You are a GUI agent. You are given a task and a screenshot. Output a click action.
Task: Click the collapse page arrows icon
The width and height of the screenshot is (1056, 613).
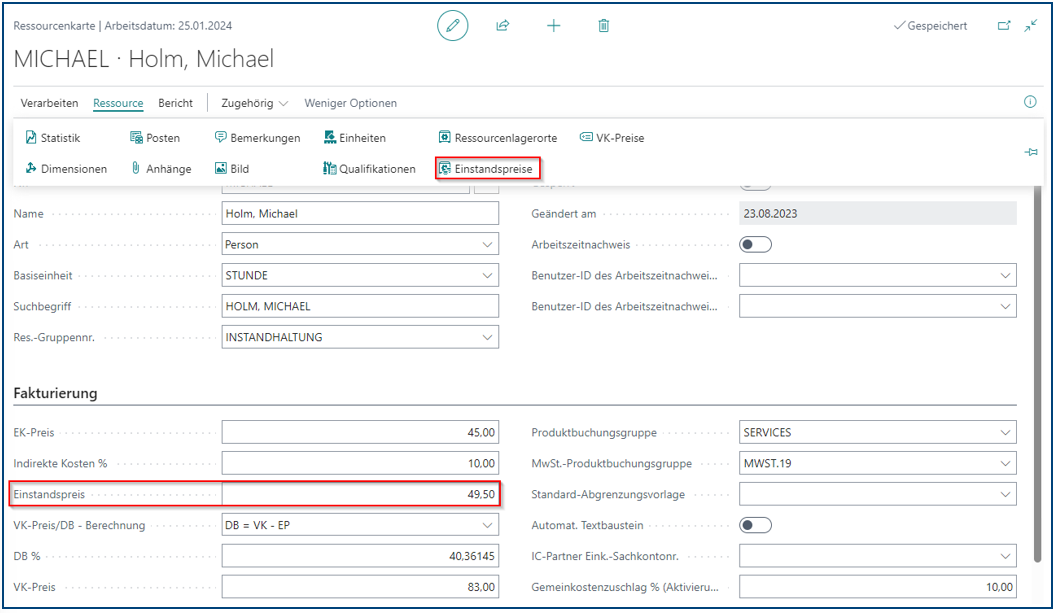pyautogui.click(x=1031, y=26)
